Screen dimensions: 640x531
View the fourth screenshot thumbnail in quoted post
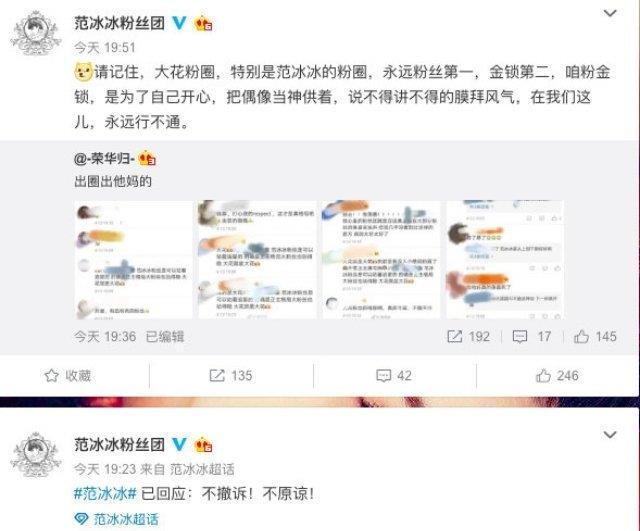point(505,260)
